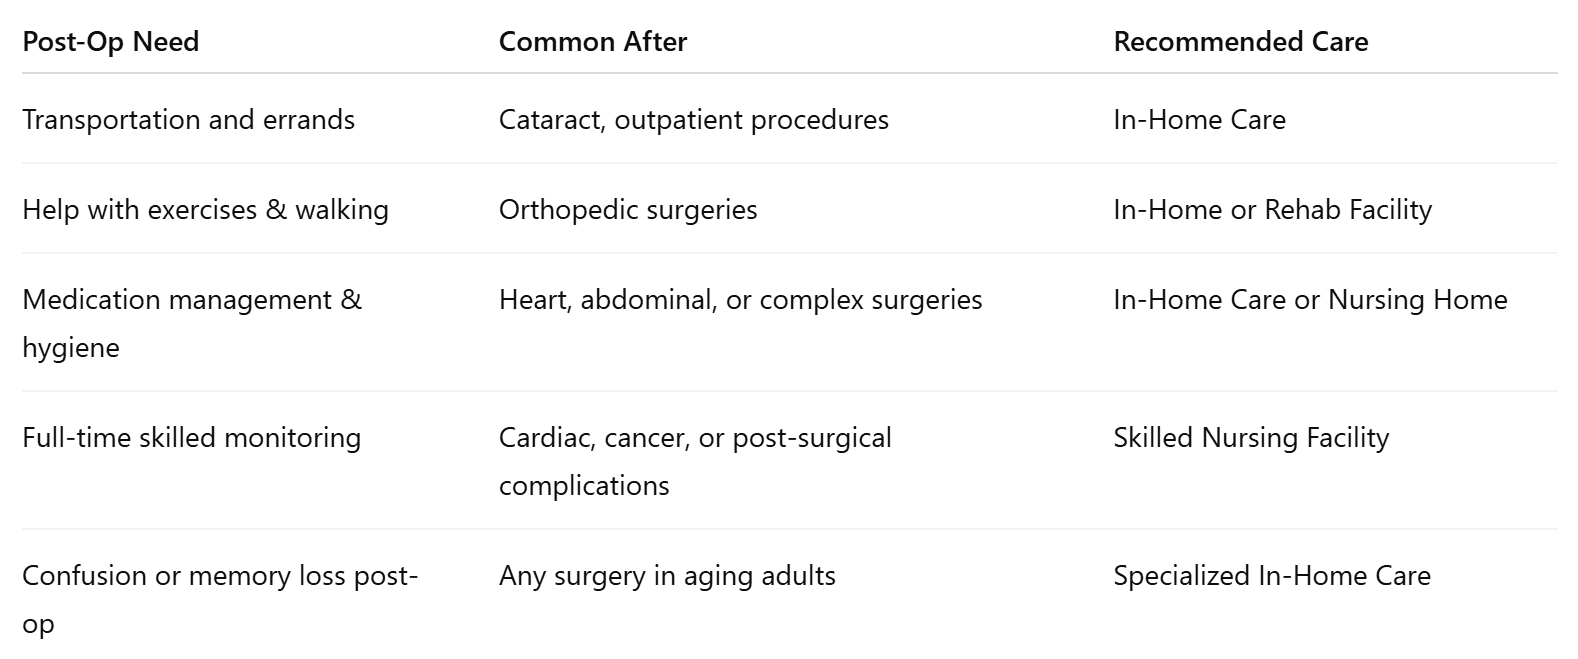Click the Common After column header
The width and height of the screenshot is (1578, 659).
(593, 42)
